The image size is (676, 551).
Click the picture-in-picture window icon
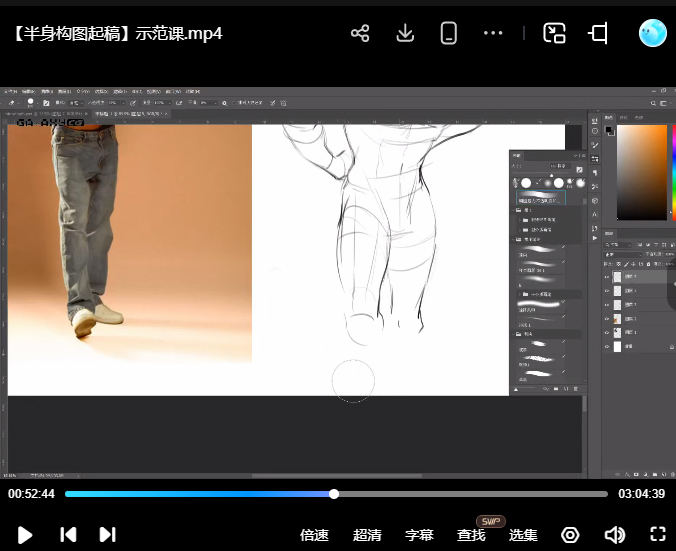coord(554,33)
